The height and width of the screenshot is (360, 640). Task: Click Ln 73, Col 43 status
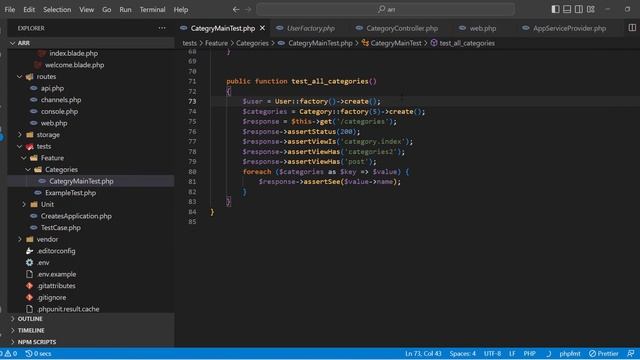tap(423, 353)
